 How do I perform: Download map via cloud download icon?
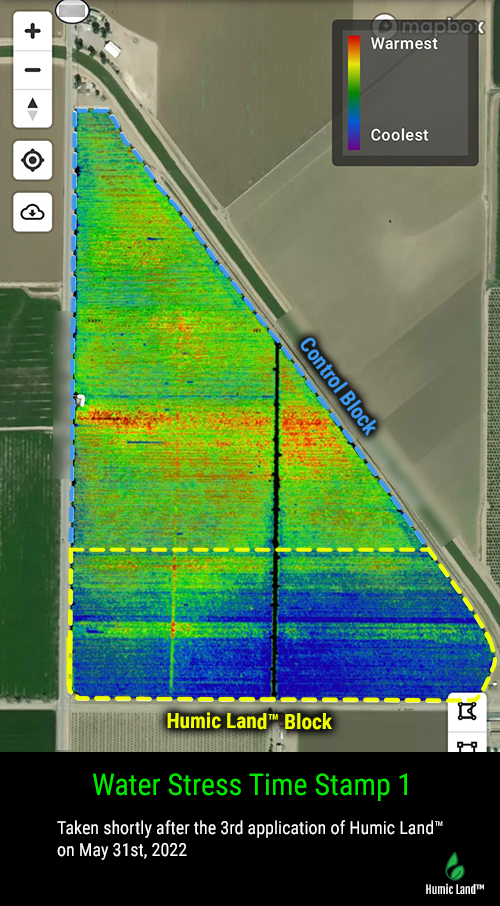32,212
